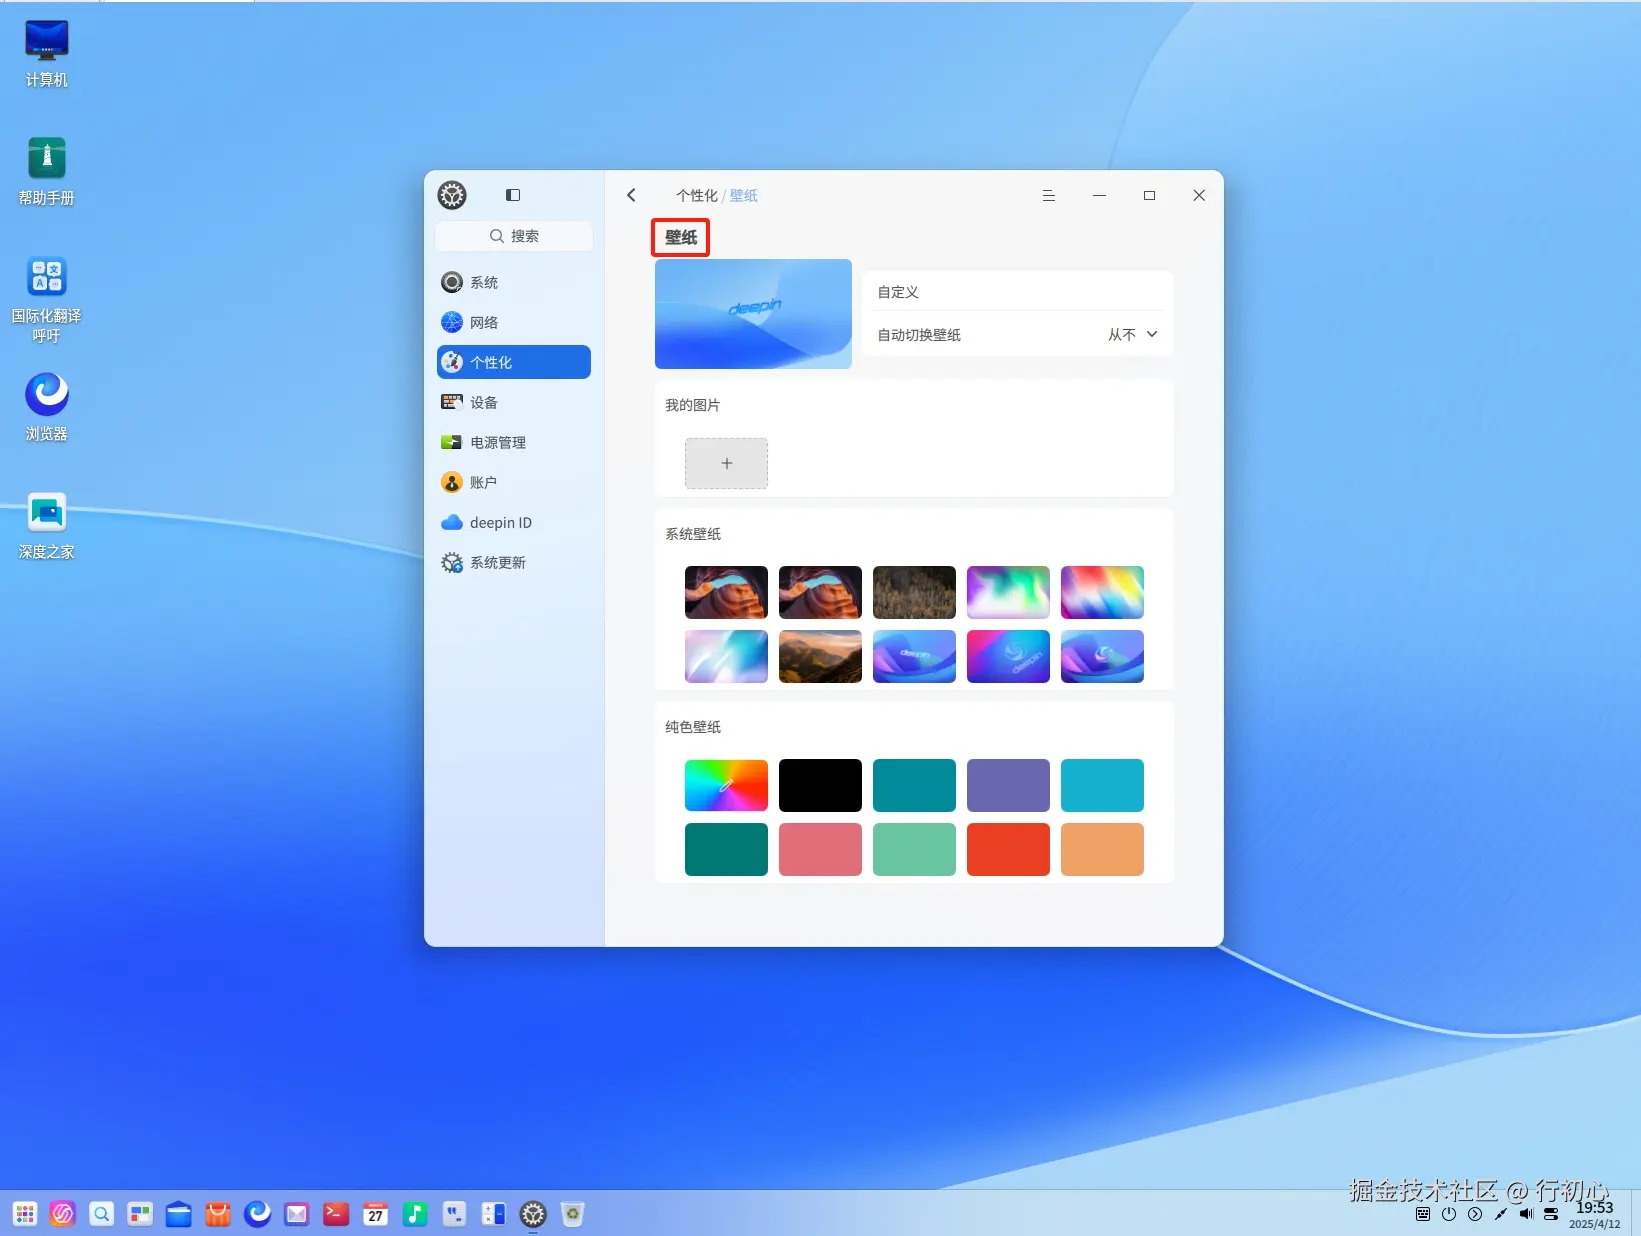Open the quick settings toggle icon in tray

point(1551,1214)
